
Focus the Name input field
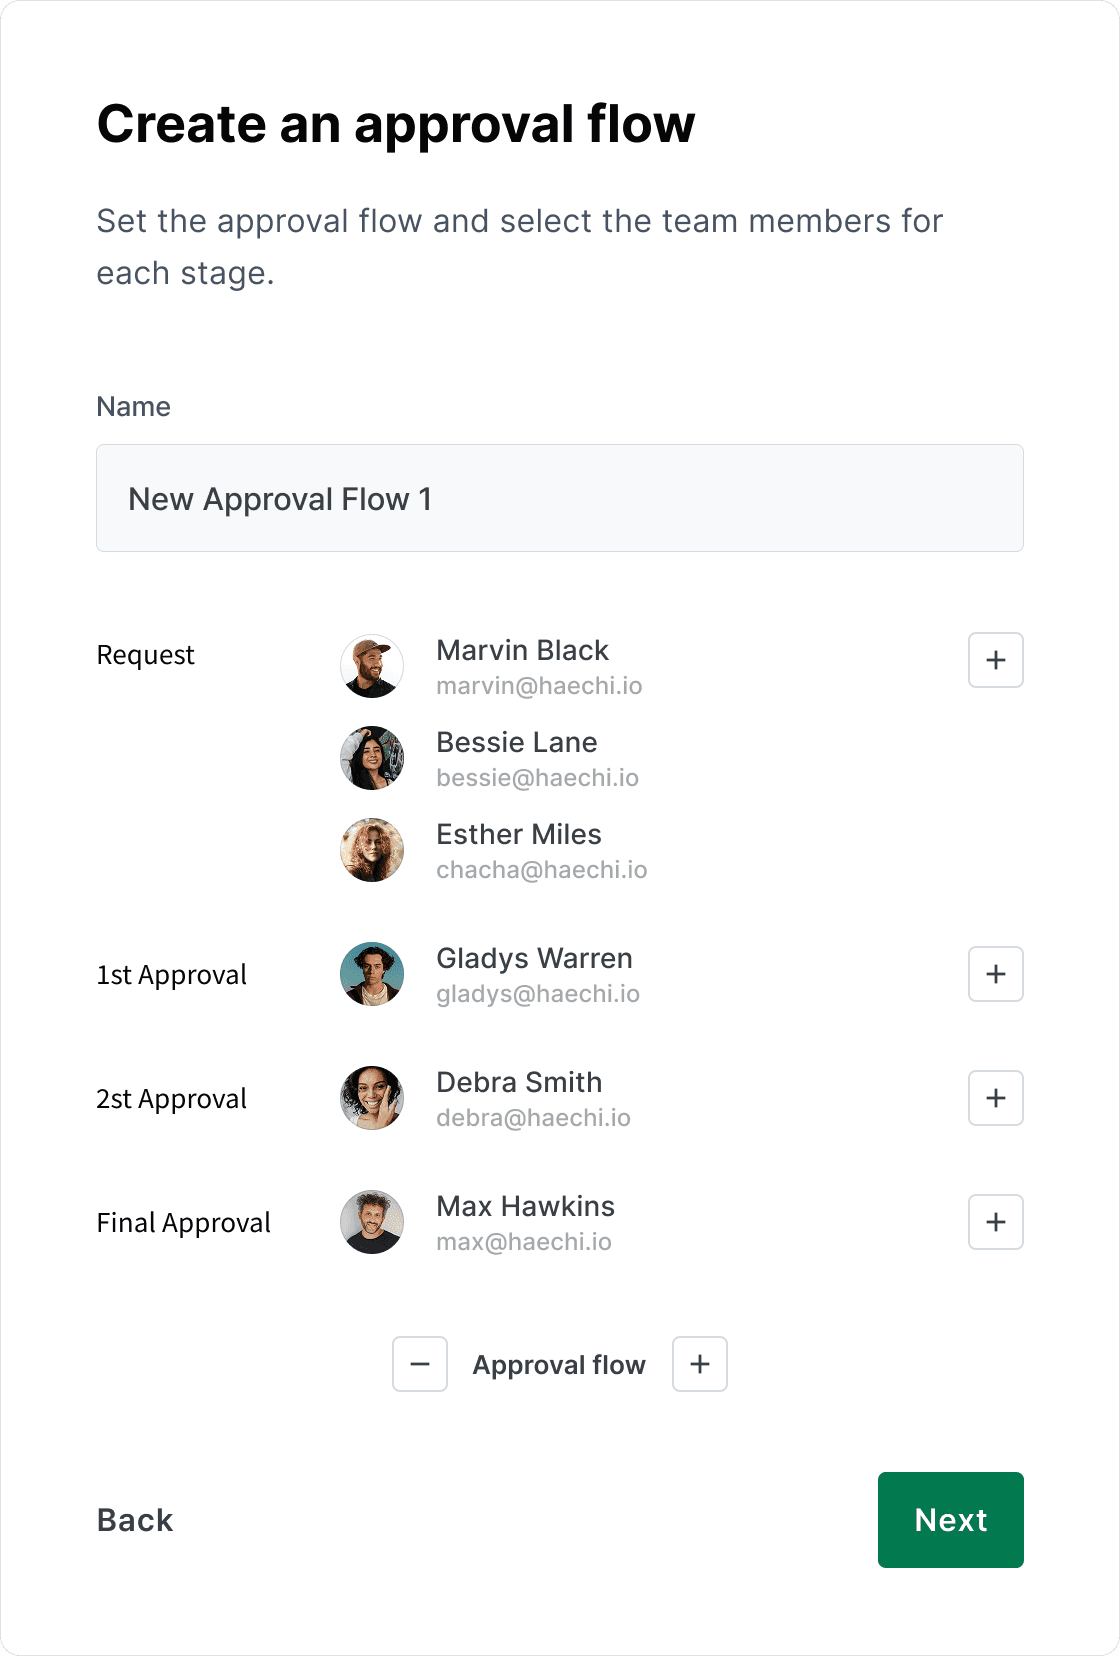(x=560, y=498)
